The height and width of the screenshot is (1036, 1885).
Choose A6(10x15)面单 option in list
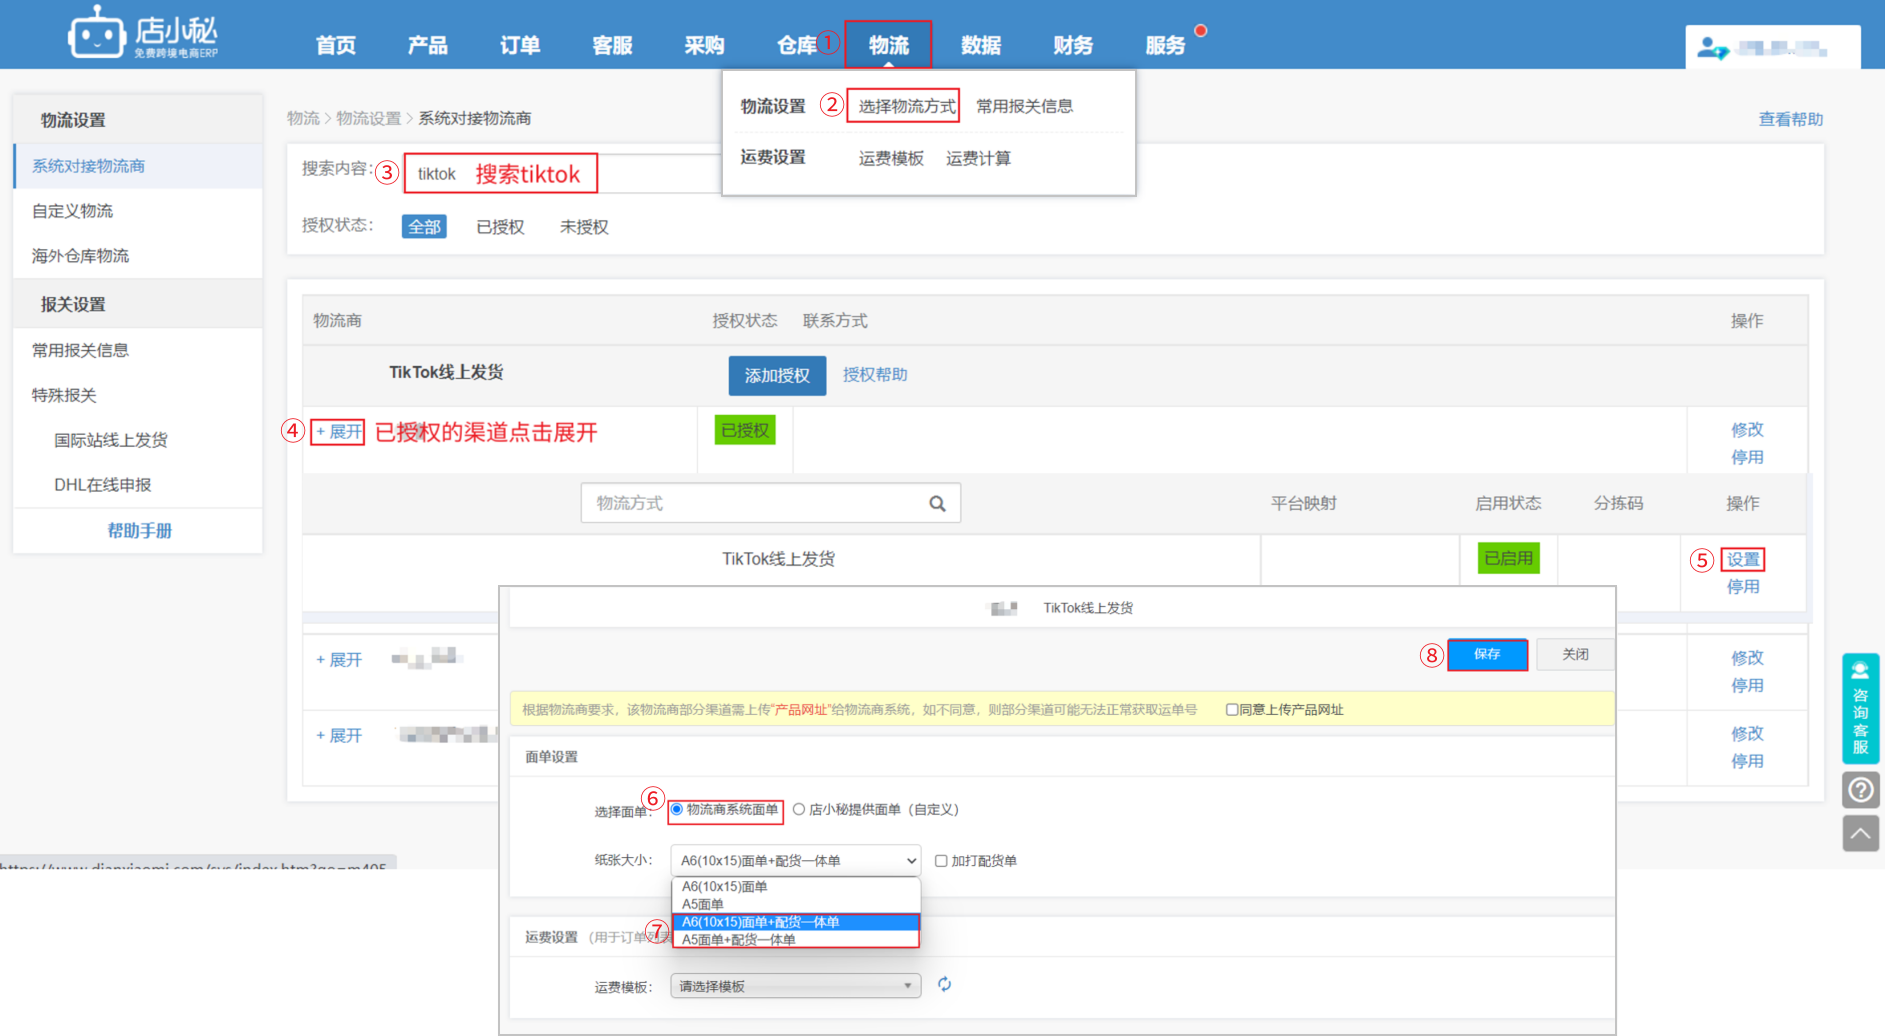pyautogui.click(x=795, y=886)
